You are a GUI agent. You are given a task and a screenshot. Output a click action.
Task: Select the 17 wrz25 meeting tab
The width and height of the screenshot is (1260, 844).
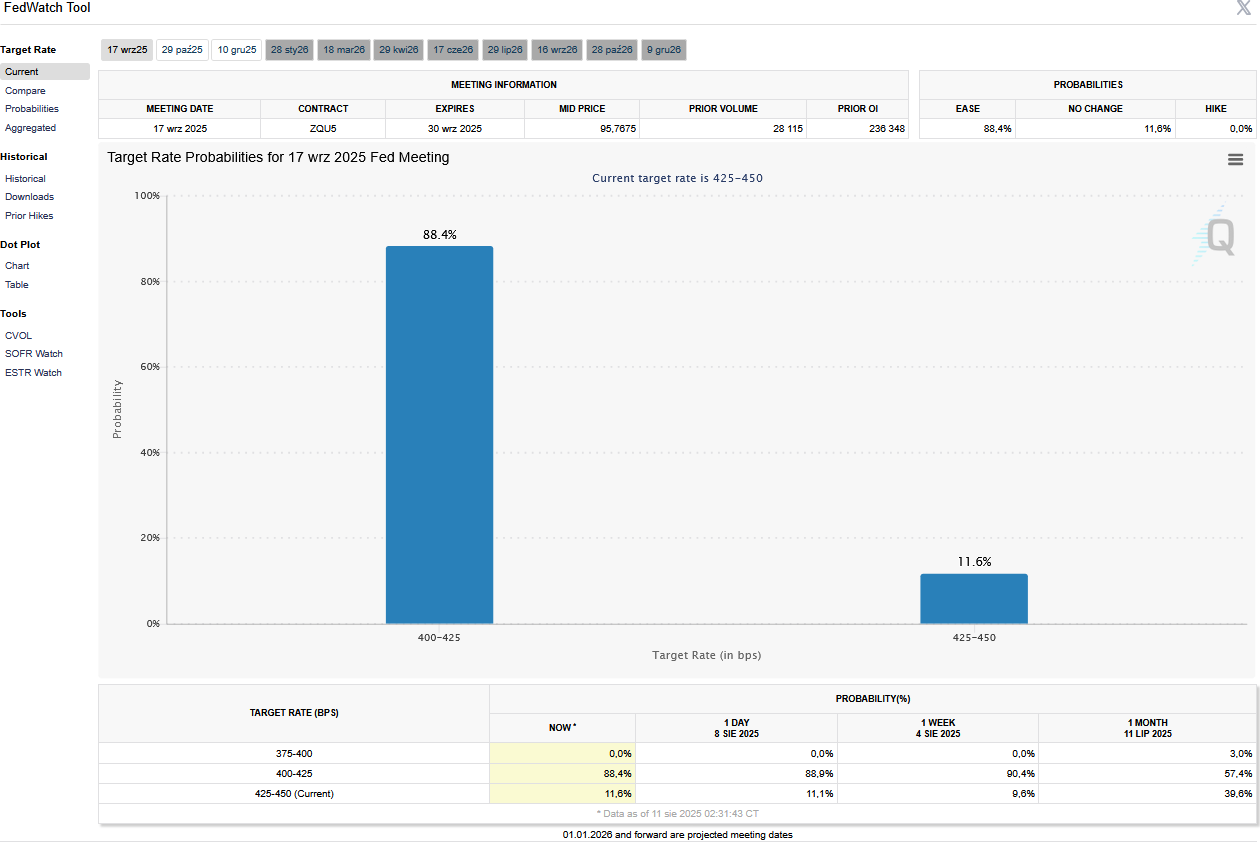[x=127, y=50]
